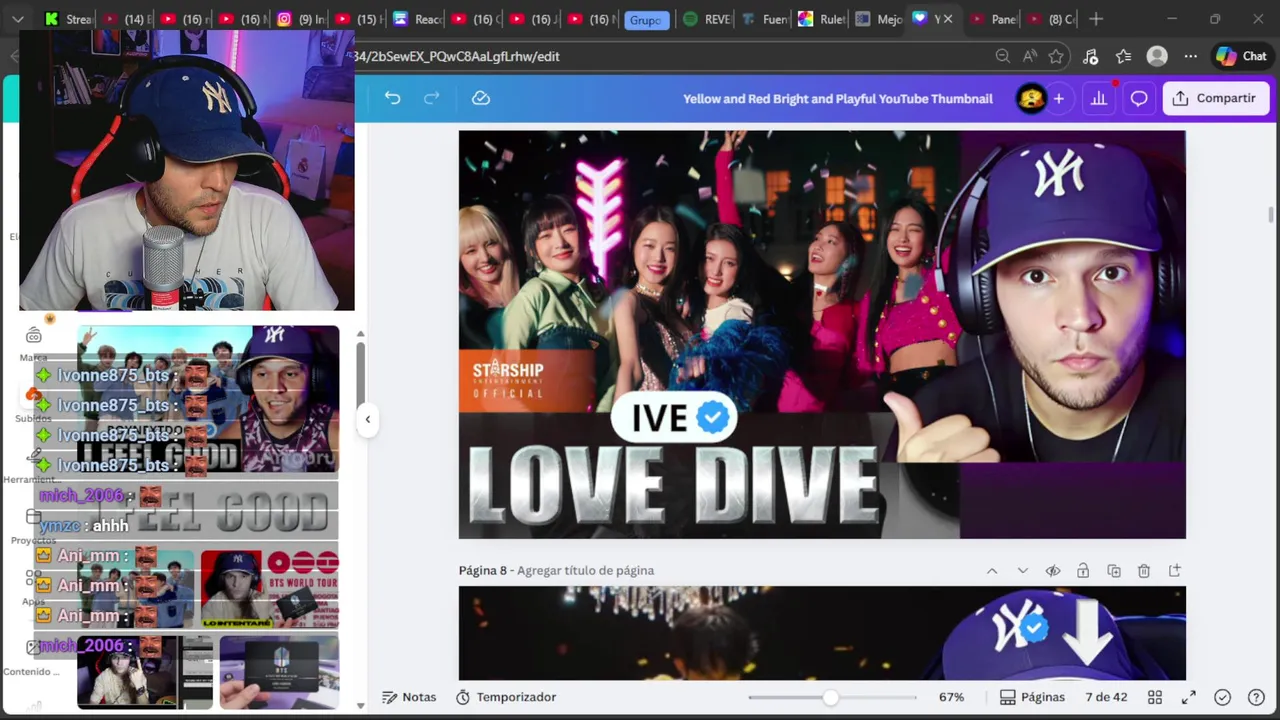Image resolution: width=1280 pixels, height=720 pixels.
Task: Enter fullscreen presentation mode
Action: [1189, 697]
